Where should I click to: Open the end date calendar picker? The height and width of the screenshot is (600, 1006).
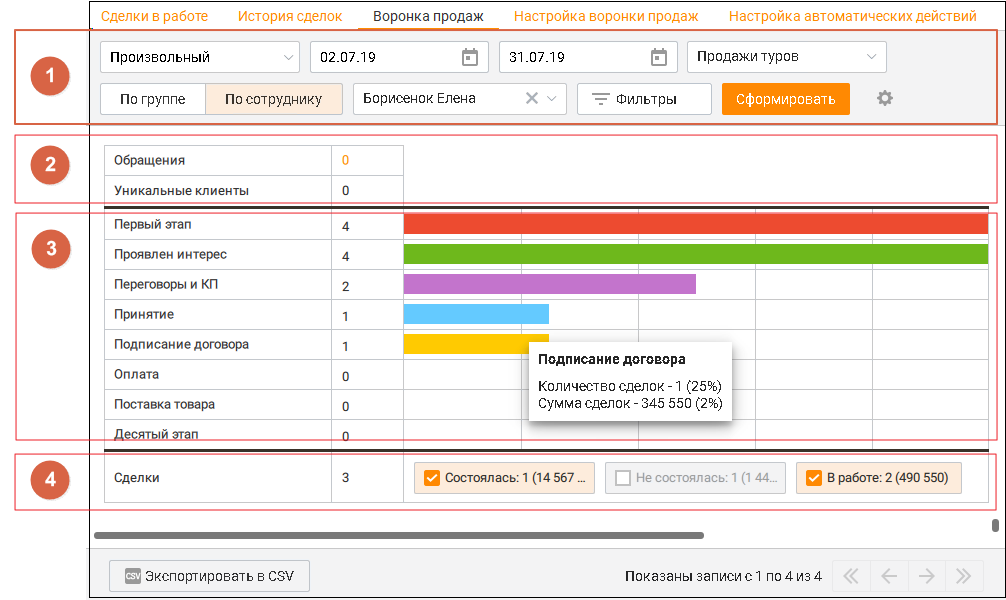(658, 57)
